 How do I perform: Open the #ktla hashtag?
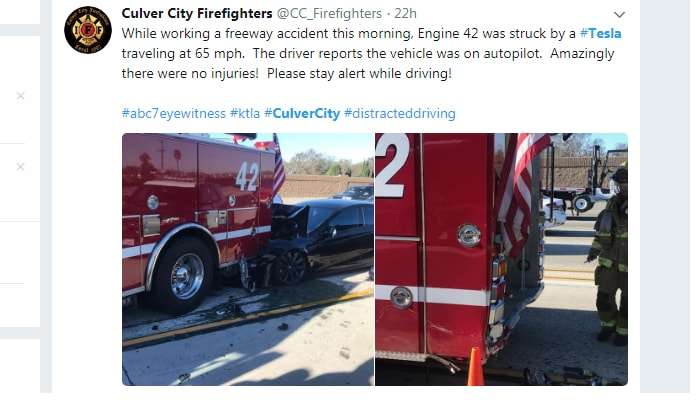(x=245, y=114)
